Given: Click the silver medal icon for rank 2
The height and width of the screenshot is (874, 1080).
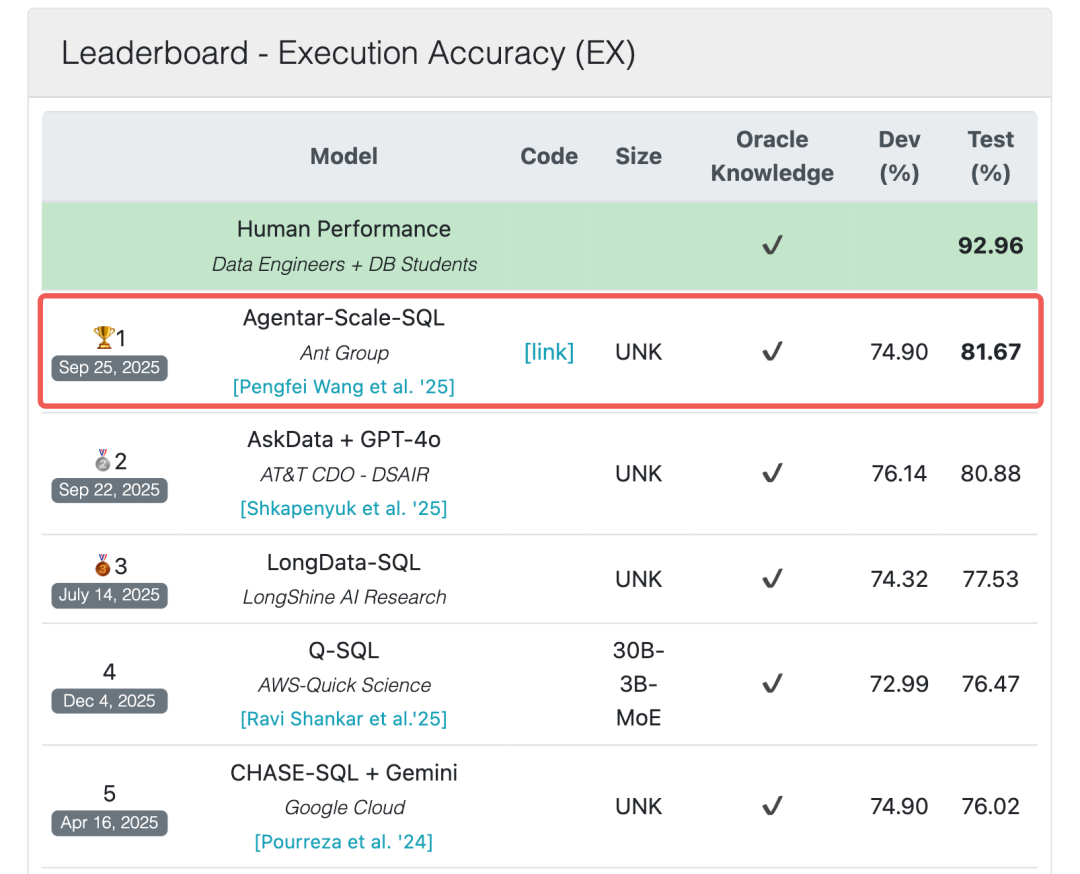Looking at the screenshot, I should [103, 461].
